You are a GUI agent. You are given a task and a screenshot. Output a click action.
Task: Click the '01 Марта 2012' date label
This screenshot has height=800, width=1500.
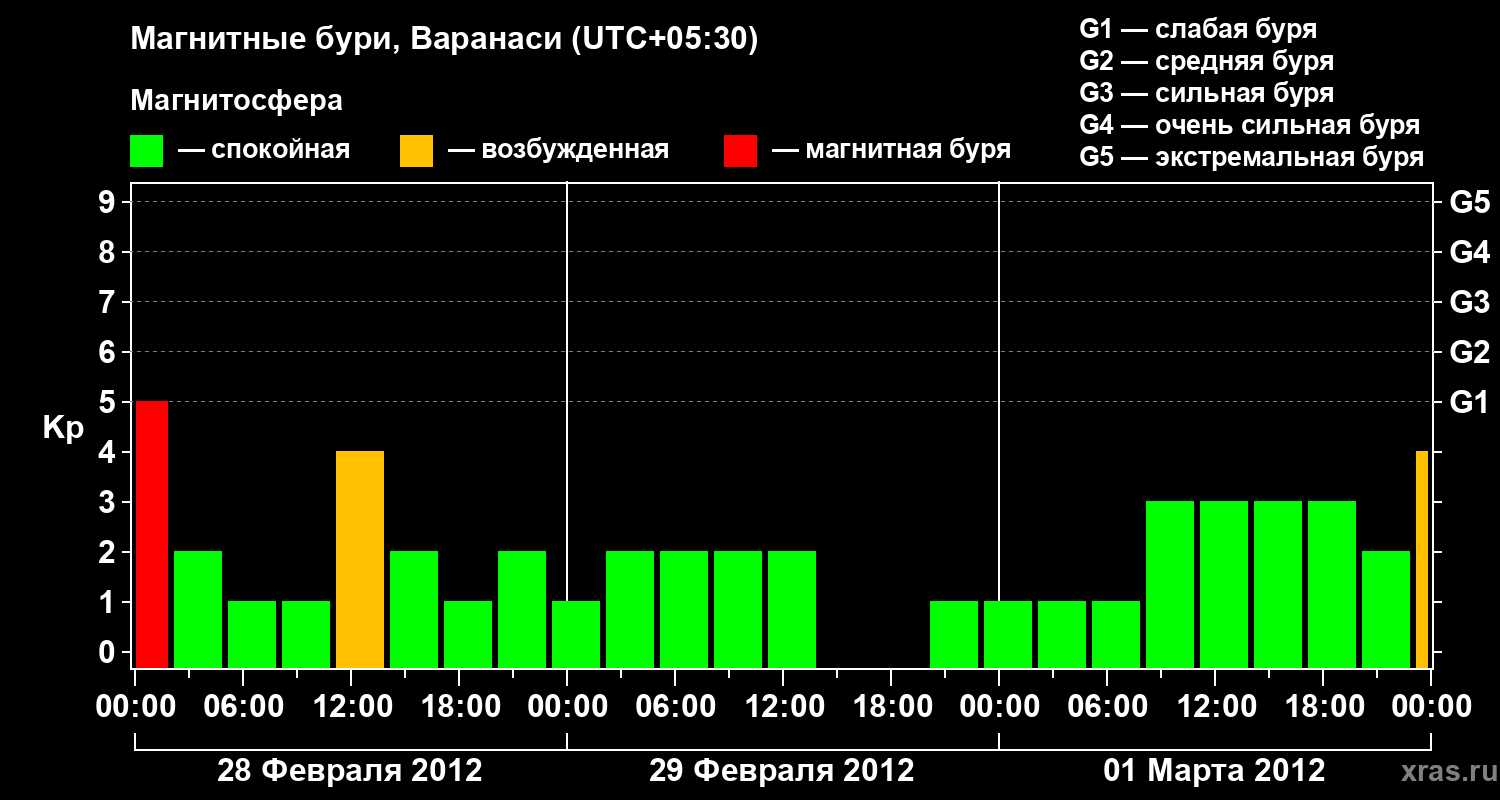(x=1214, y=771)
